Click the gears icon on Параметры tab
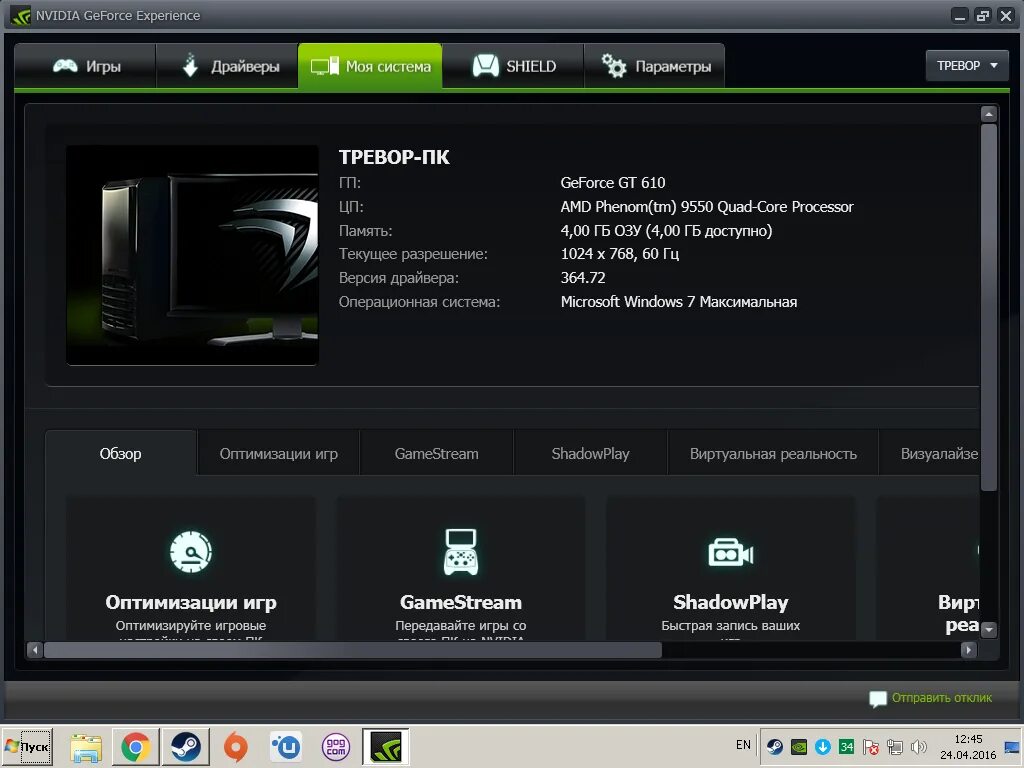 click(x=614, y=66)
